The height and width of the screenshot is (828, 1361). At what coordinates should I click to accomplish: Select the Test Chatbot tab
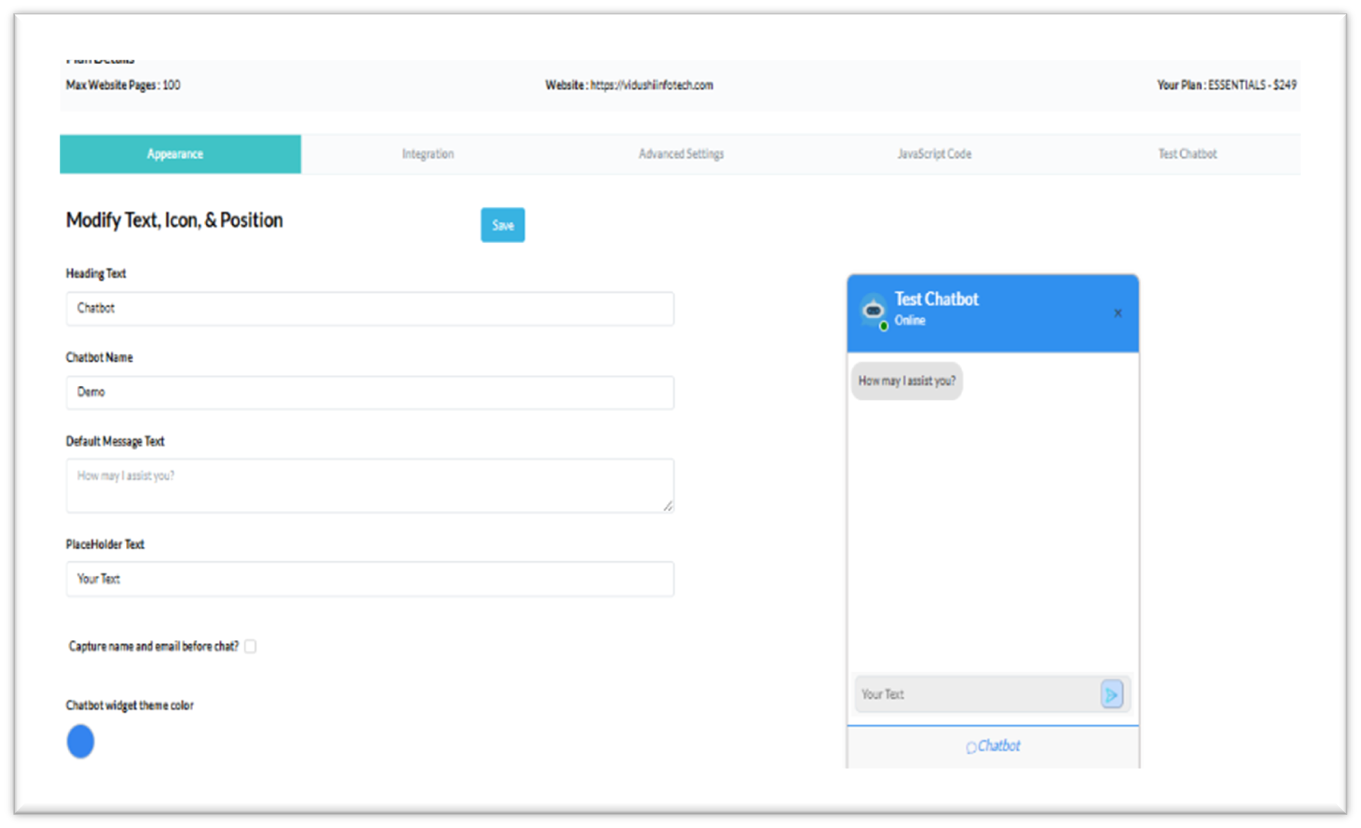pos(1187,154)
